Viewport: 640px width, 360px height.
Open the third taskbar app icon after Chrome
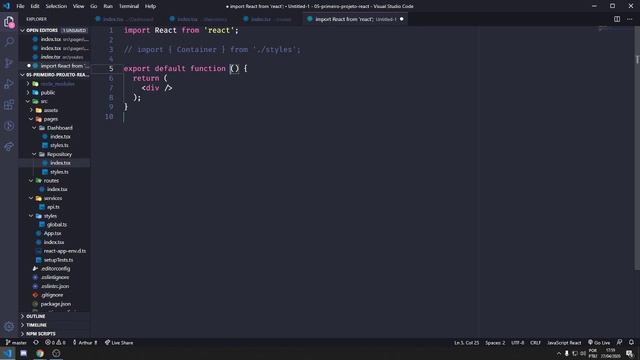[x=56, y=353]
